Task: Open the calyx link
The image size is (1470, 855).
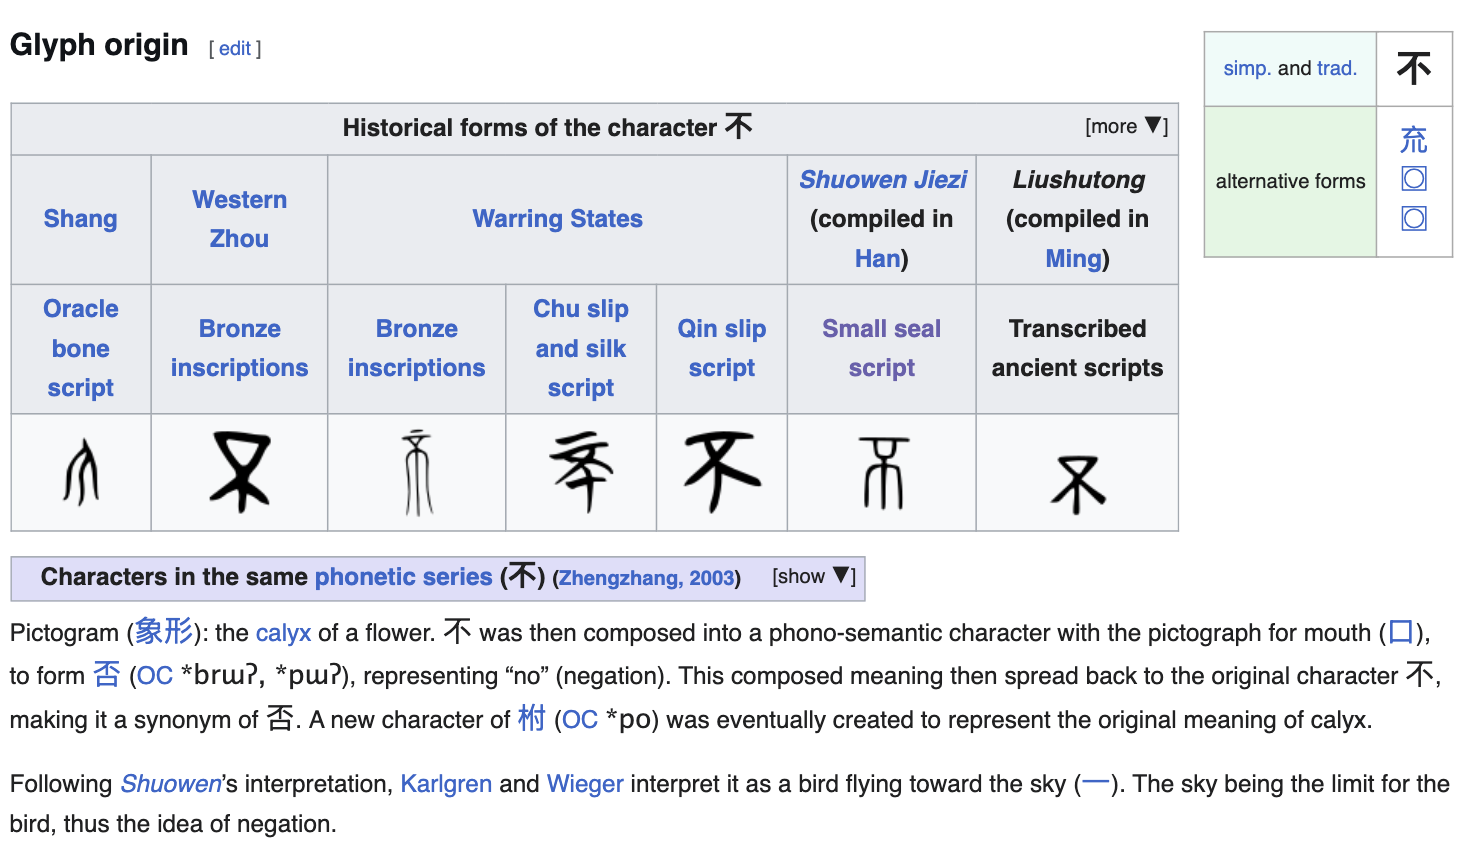Action: point(284,633)
